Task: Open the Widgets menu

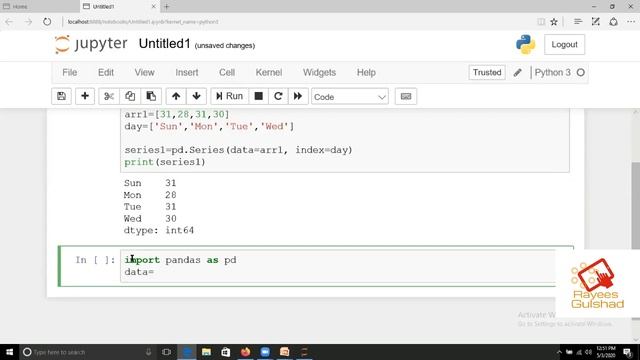Action: point(319,73)
